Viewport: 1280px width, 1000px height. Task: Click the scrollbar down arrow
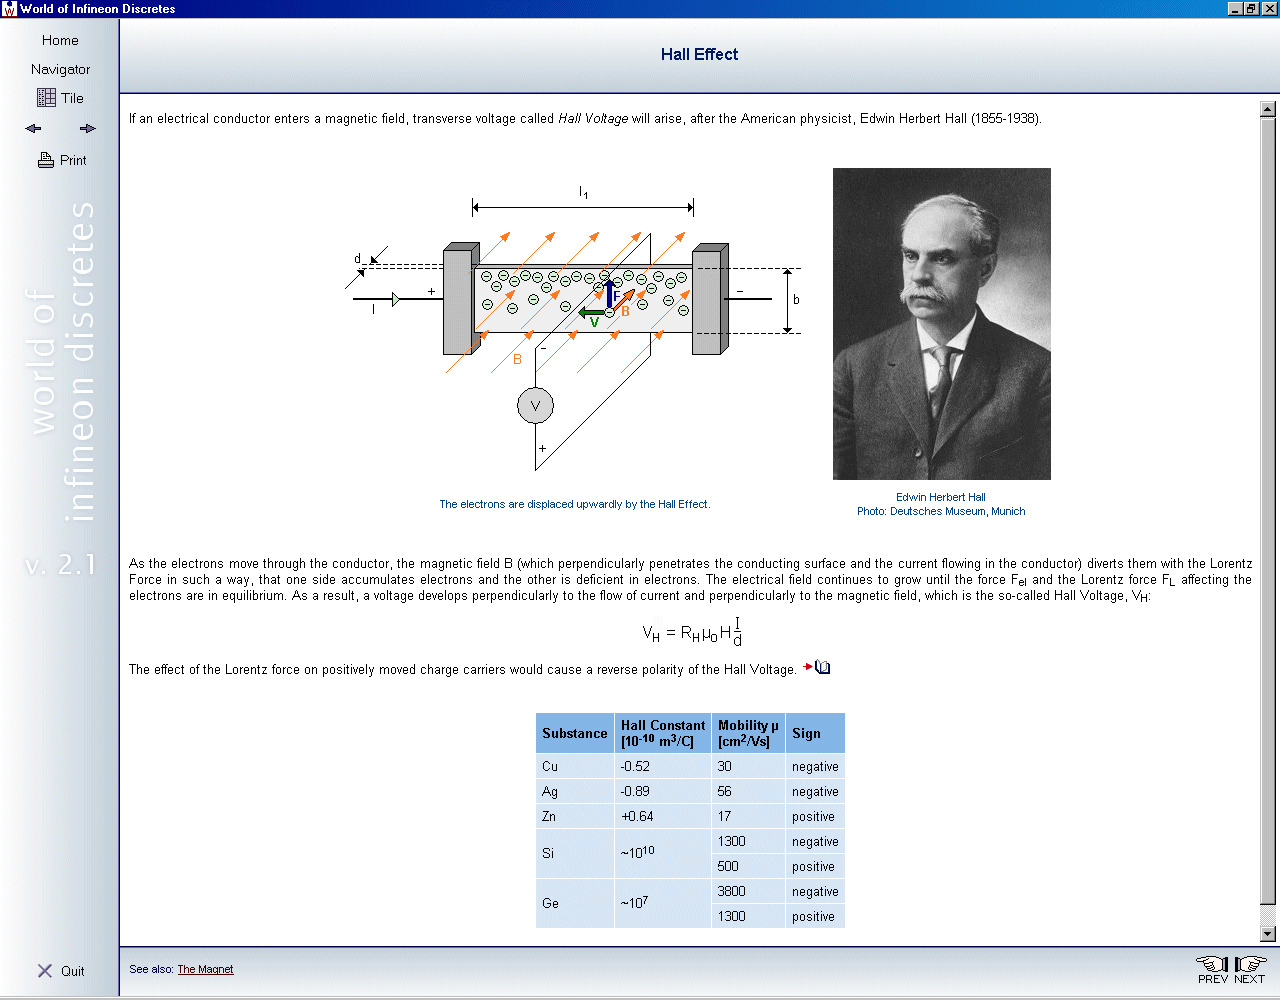coord(1267,934)
